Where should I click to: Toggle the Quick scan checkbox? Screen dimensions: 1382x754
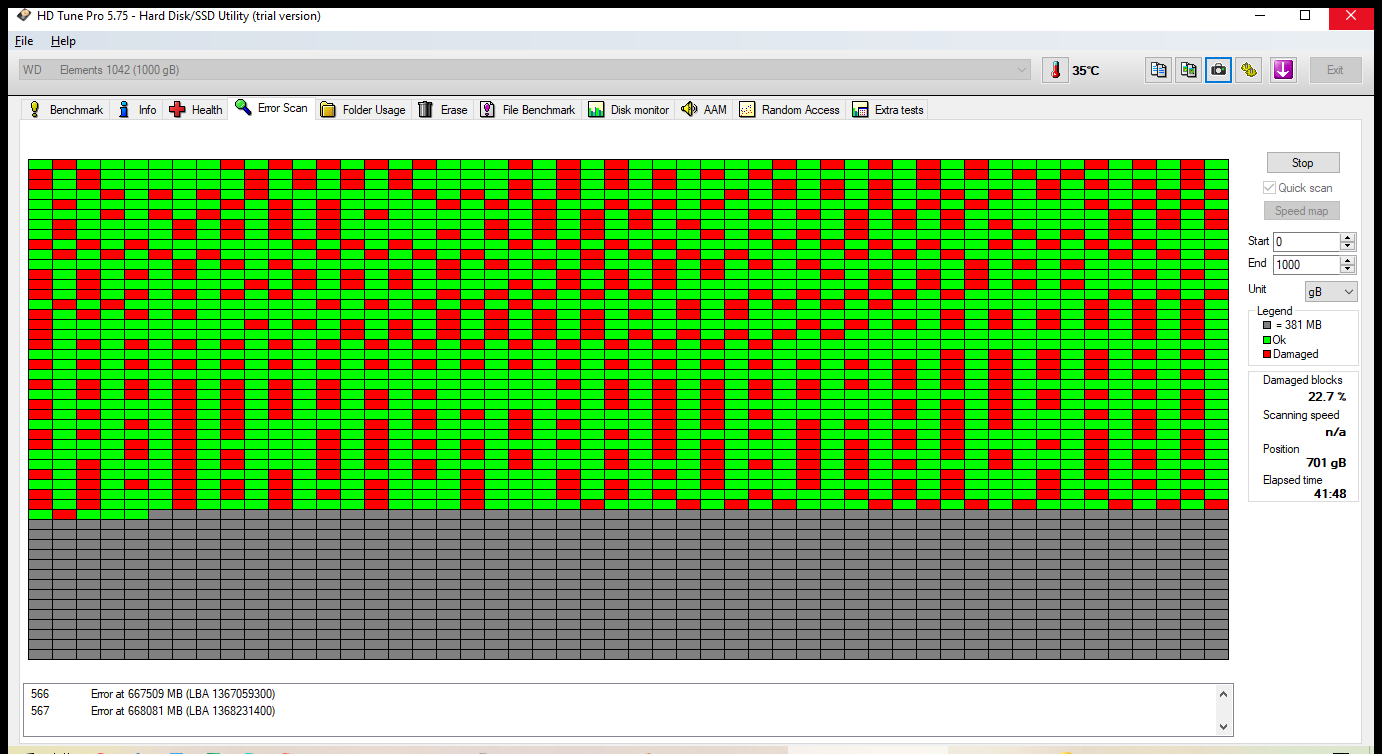(x=1269, y=188)
